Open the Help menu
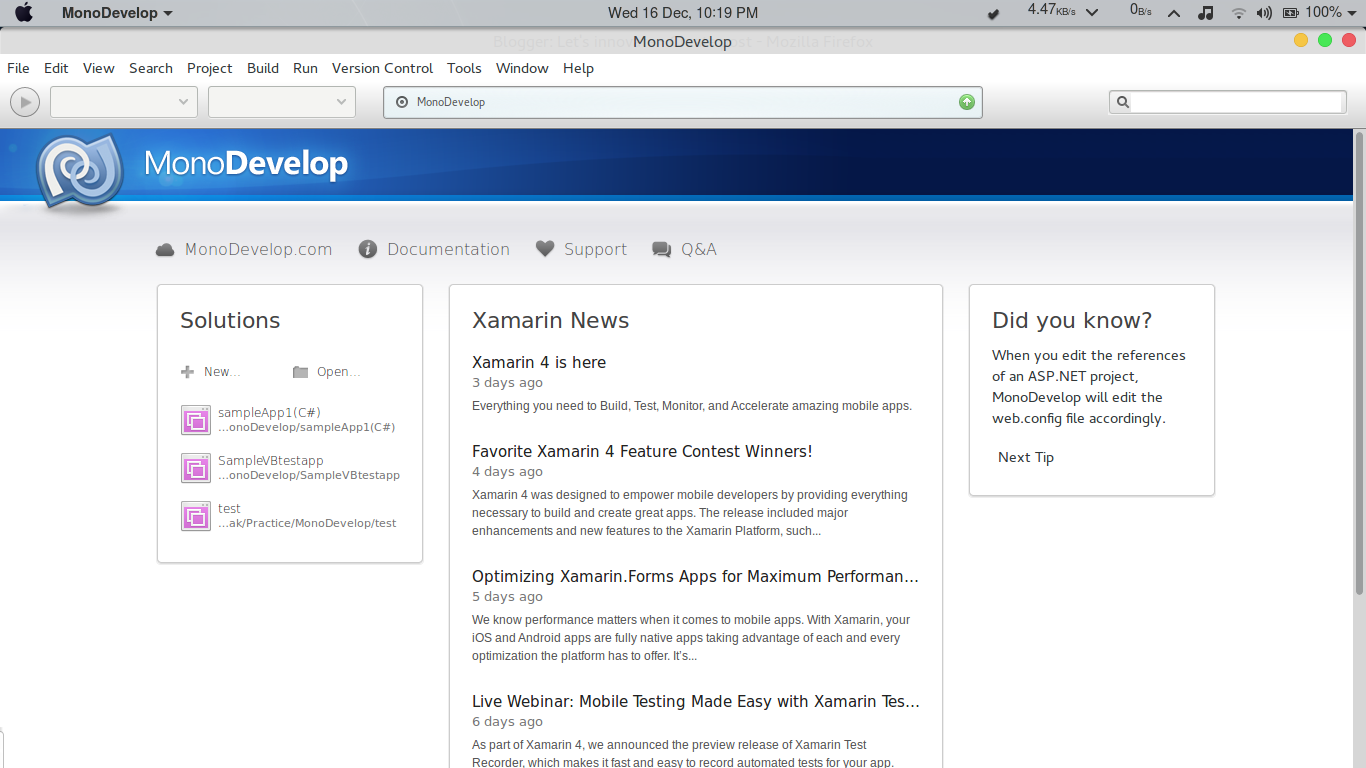1366x768 pixels. [579, 68]
